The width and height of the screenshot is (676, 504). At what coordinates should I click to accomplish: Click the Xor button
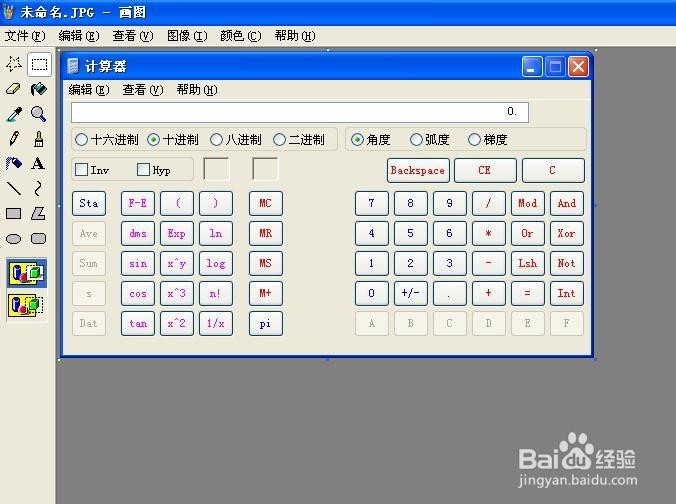[x=566, y=233]
